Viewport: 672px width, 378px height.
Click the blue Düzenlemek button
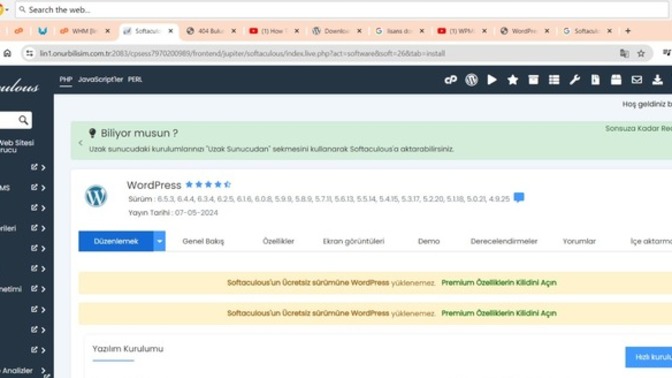pos(116,241)
